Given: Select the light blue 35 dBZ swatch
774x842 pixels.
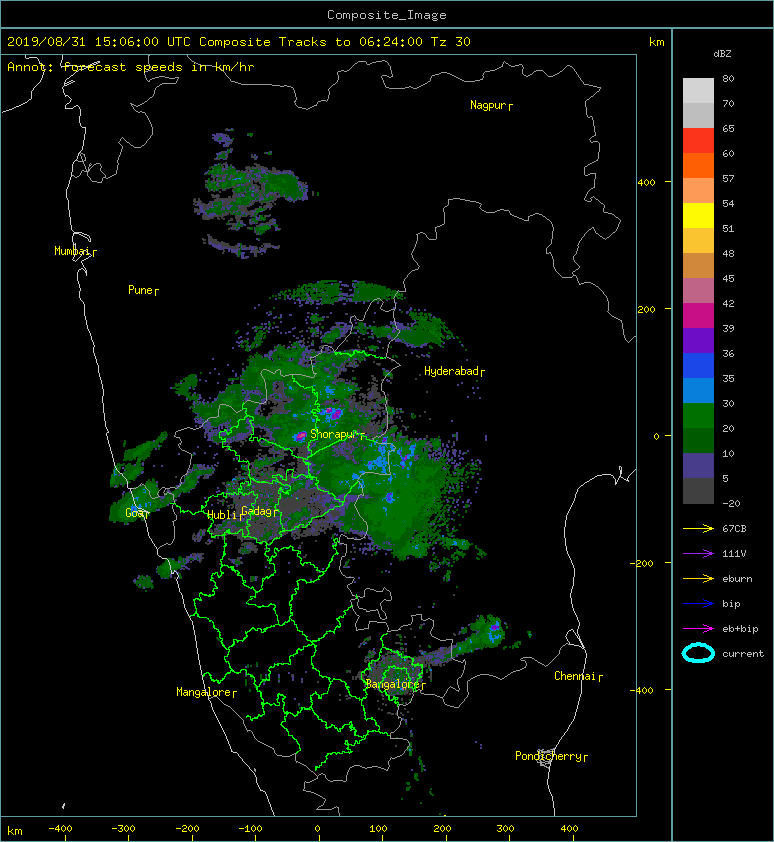Looking at the screenshot, I should point(698,390).
